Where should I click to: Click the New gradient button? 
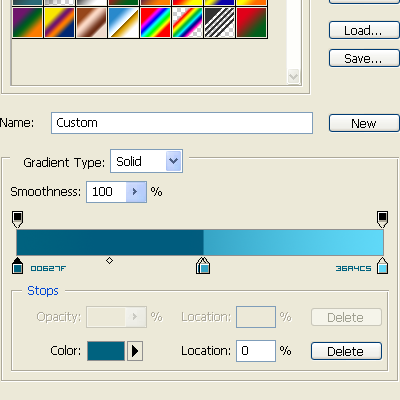tap(364, 123)
